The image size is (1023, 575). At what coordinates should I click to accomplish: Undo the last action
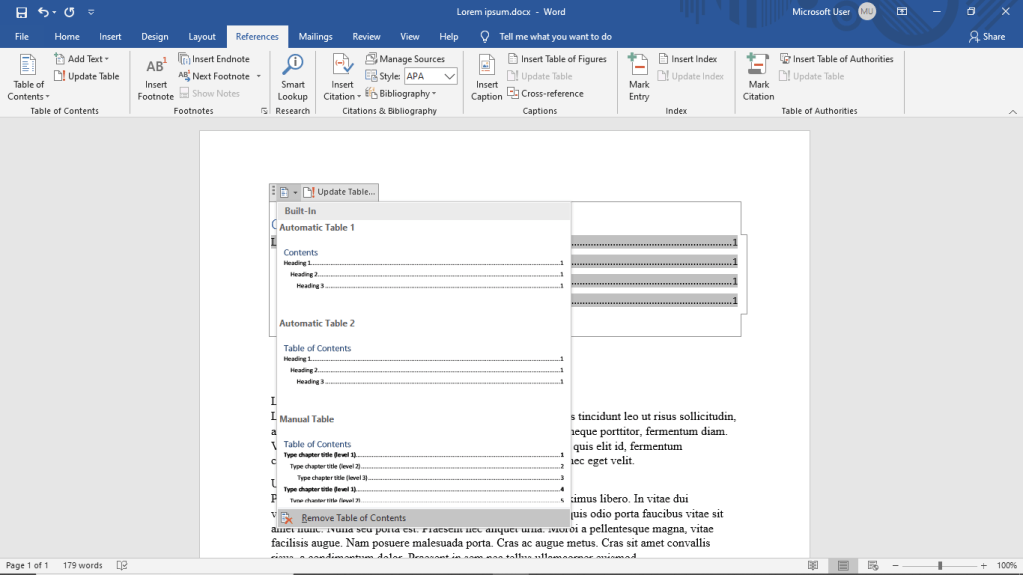pos(42,12)
